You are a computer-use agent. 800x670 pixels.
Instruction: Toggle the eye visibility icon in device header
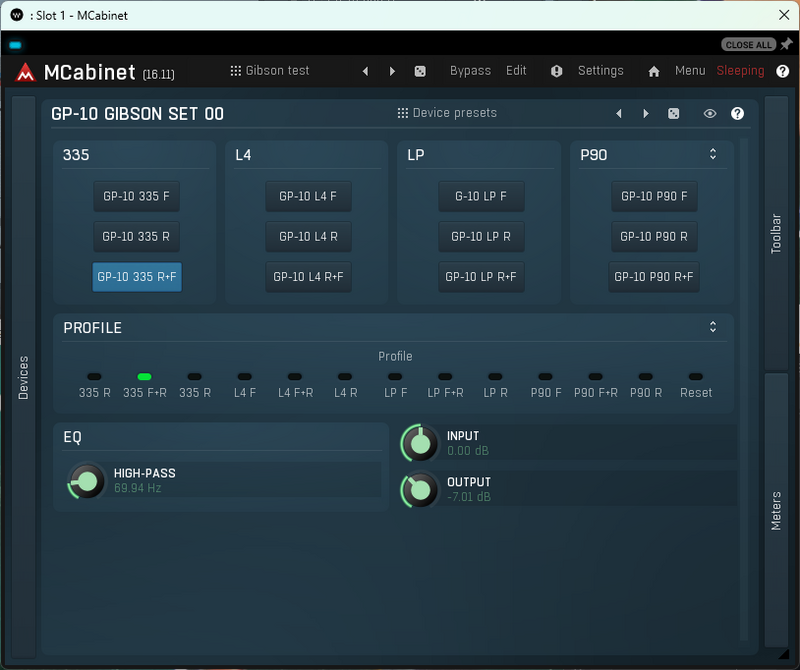click(710, 113)
